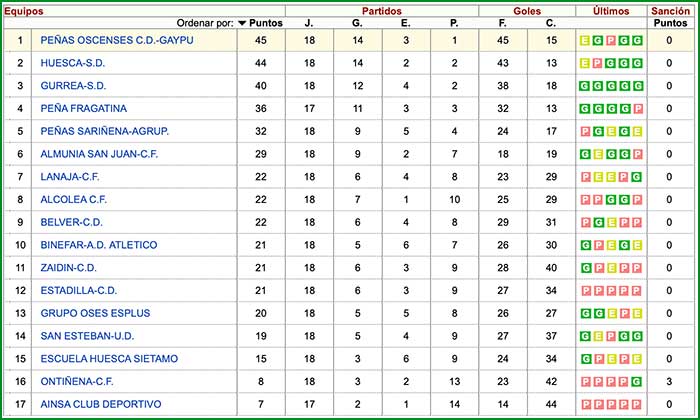Open the Estadilla-C.D. team link
Viewport: 700px width, 420px height.
(78, 290)
